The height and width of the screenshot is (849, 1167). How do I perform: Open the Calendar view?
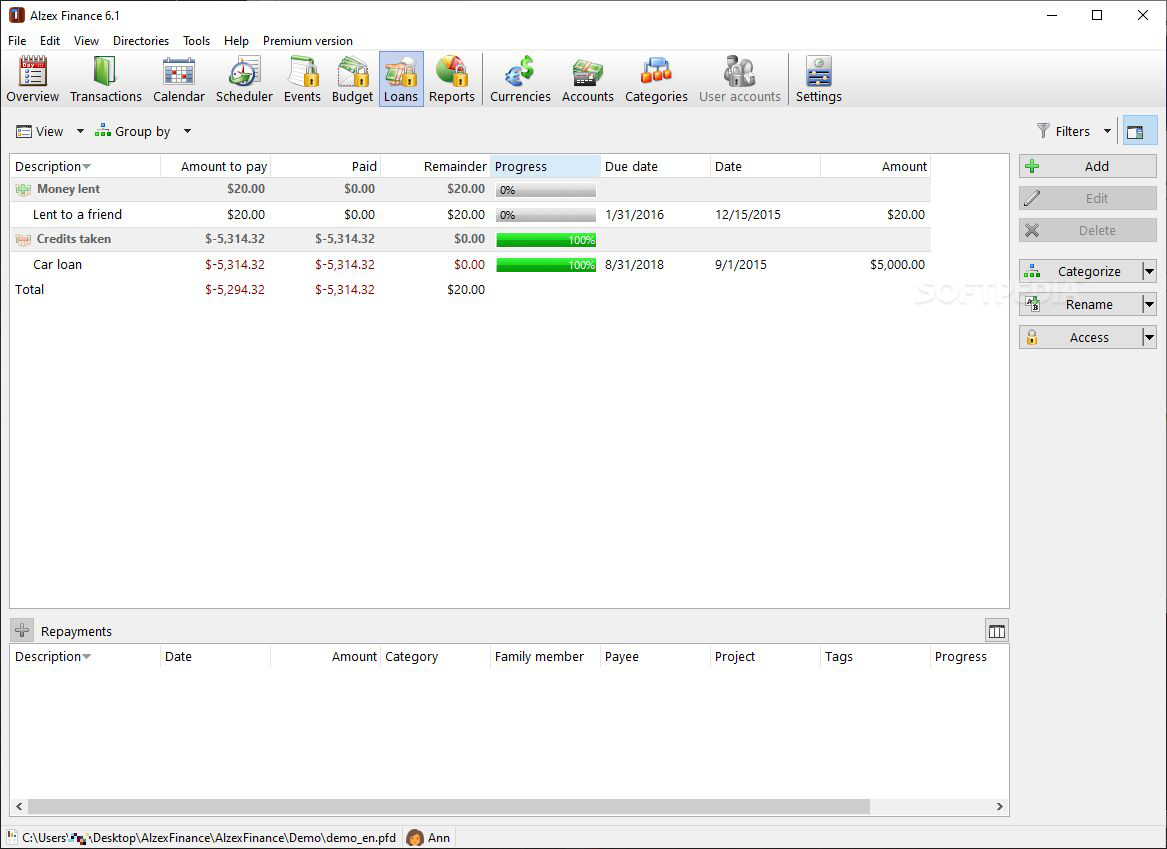(x=179, y=79)
